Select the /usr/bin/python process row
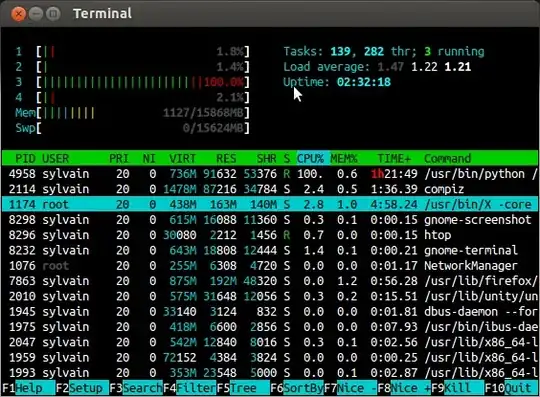The width and height of the screenshot is (540, 397). tap(270, 174)
